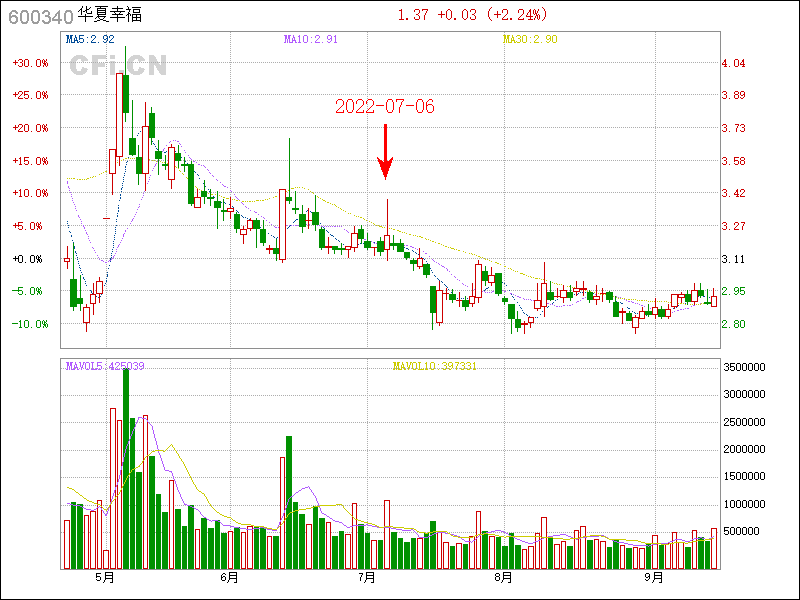Click the 3.58 price axis label

tap(734, 161)
